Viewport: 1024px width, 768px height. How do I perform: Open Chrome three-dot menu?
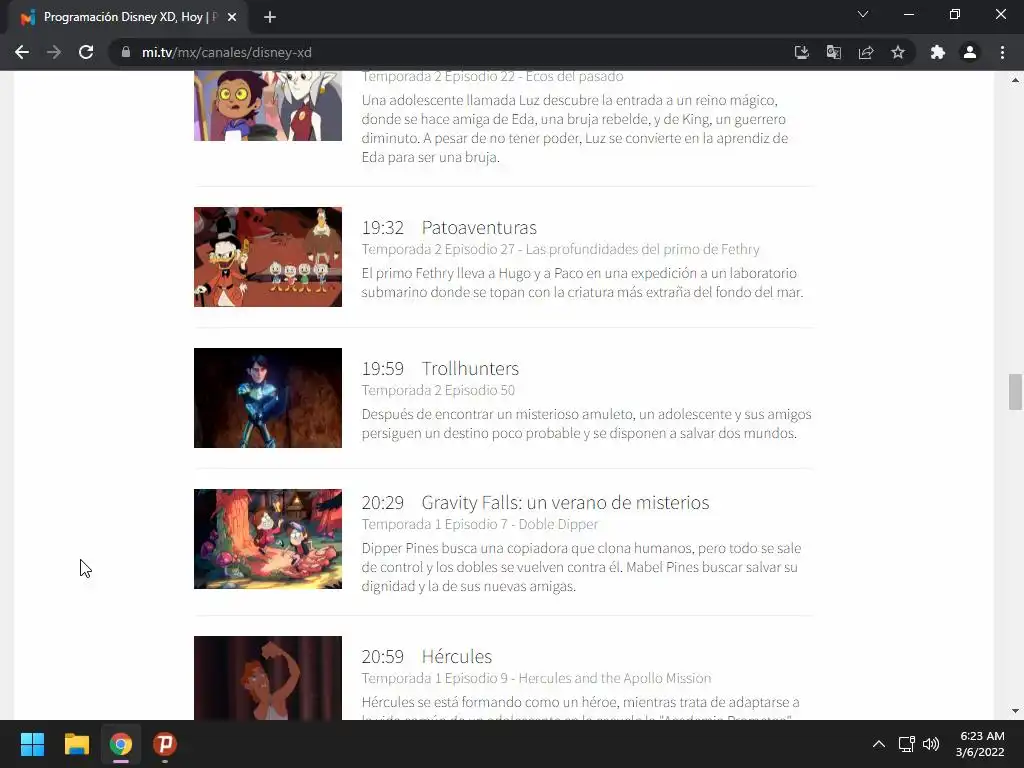pos(1002,52)
